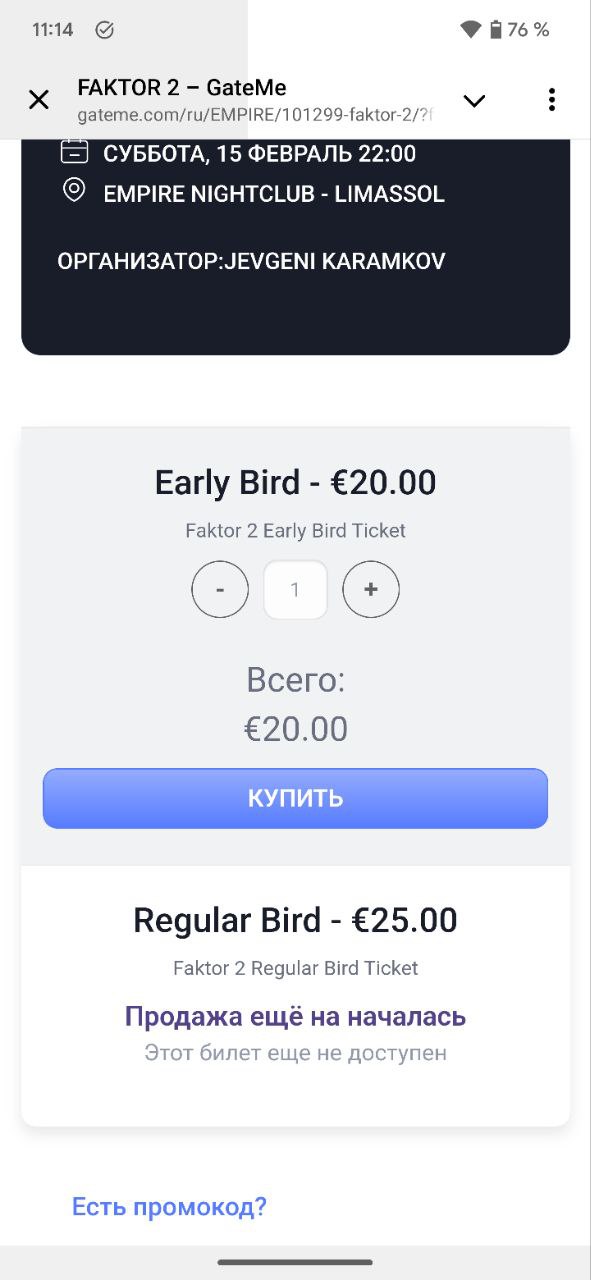Expand the downward chevron in browser bar
Viewport: 591px width, 1280px height.
click(x=474, y=100)
